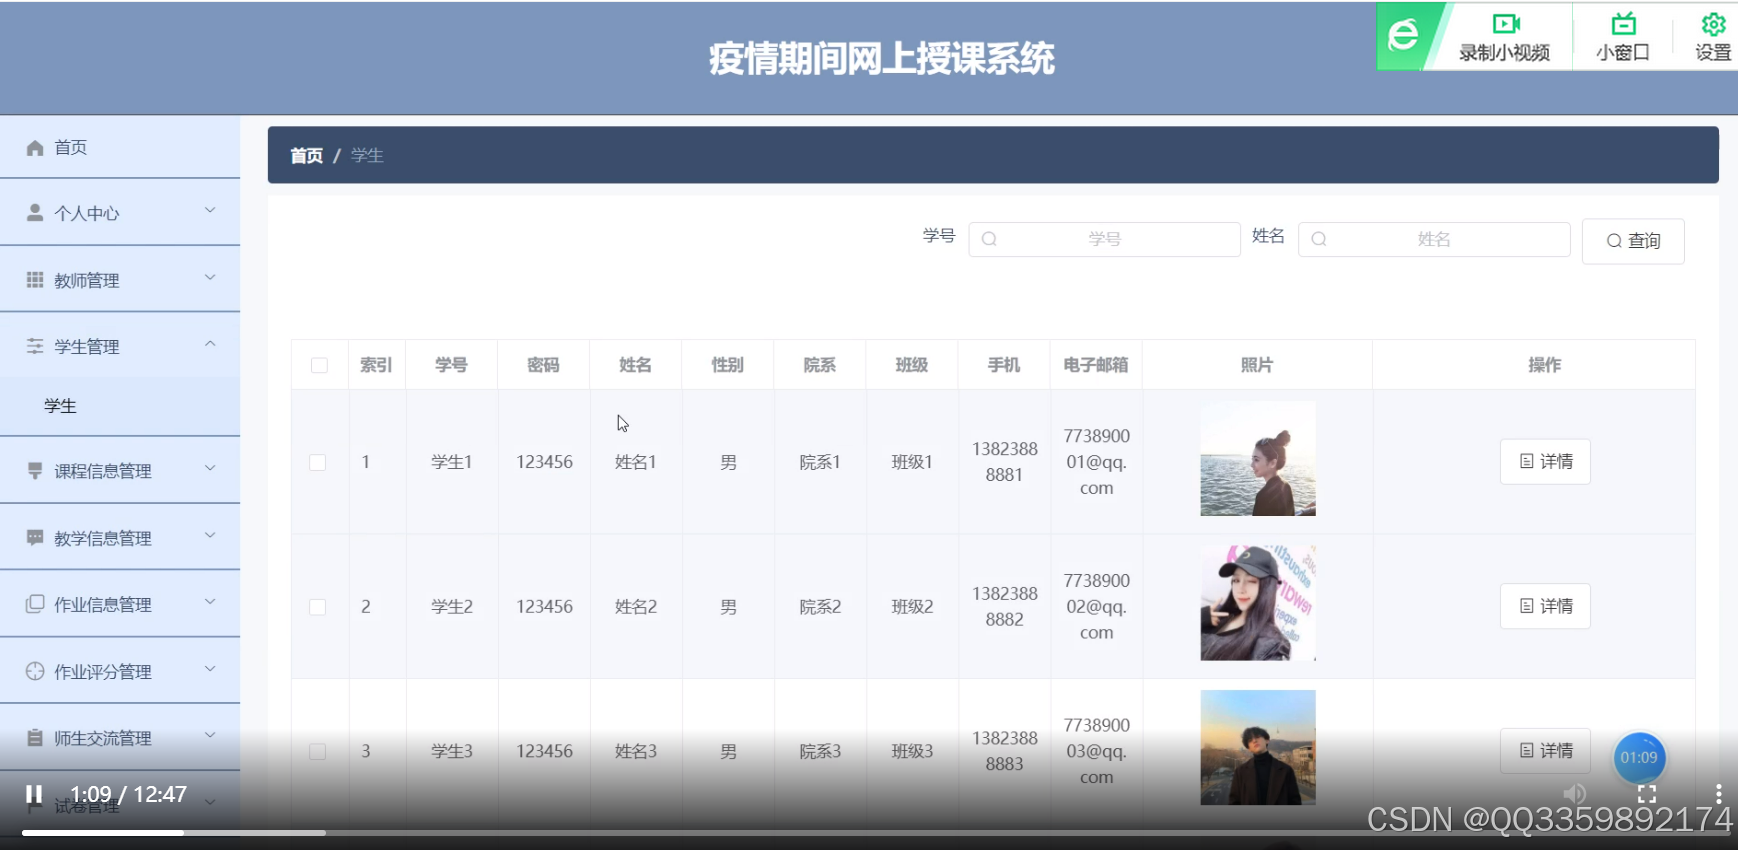This screenshot has width=1738, height=850.
Task: Click the 姓名3 cell
Action: [x=636, y=751]
